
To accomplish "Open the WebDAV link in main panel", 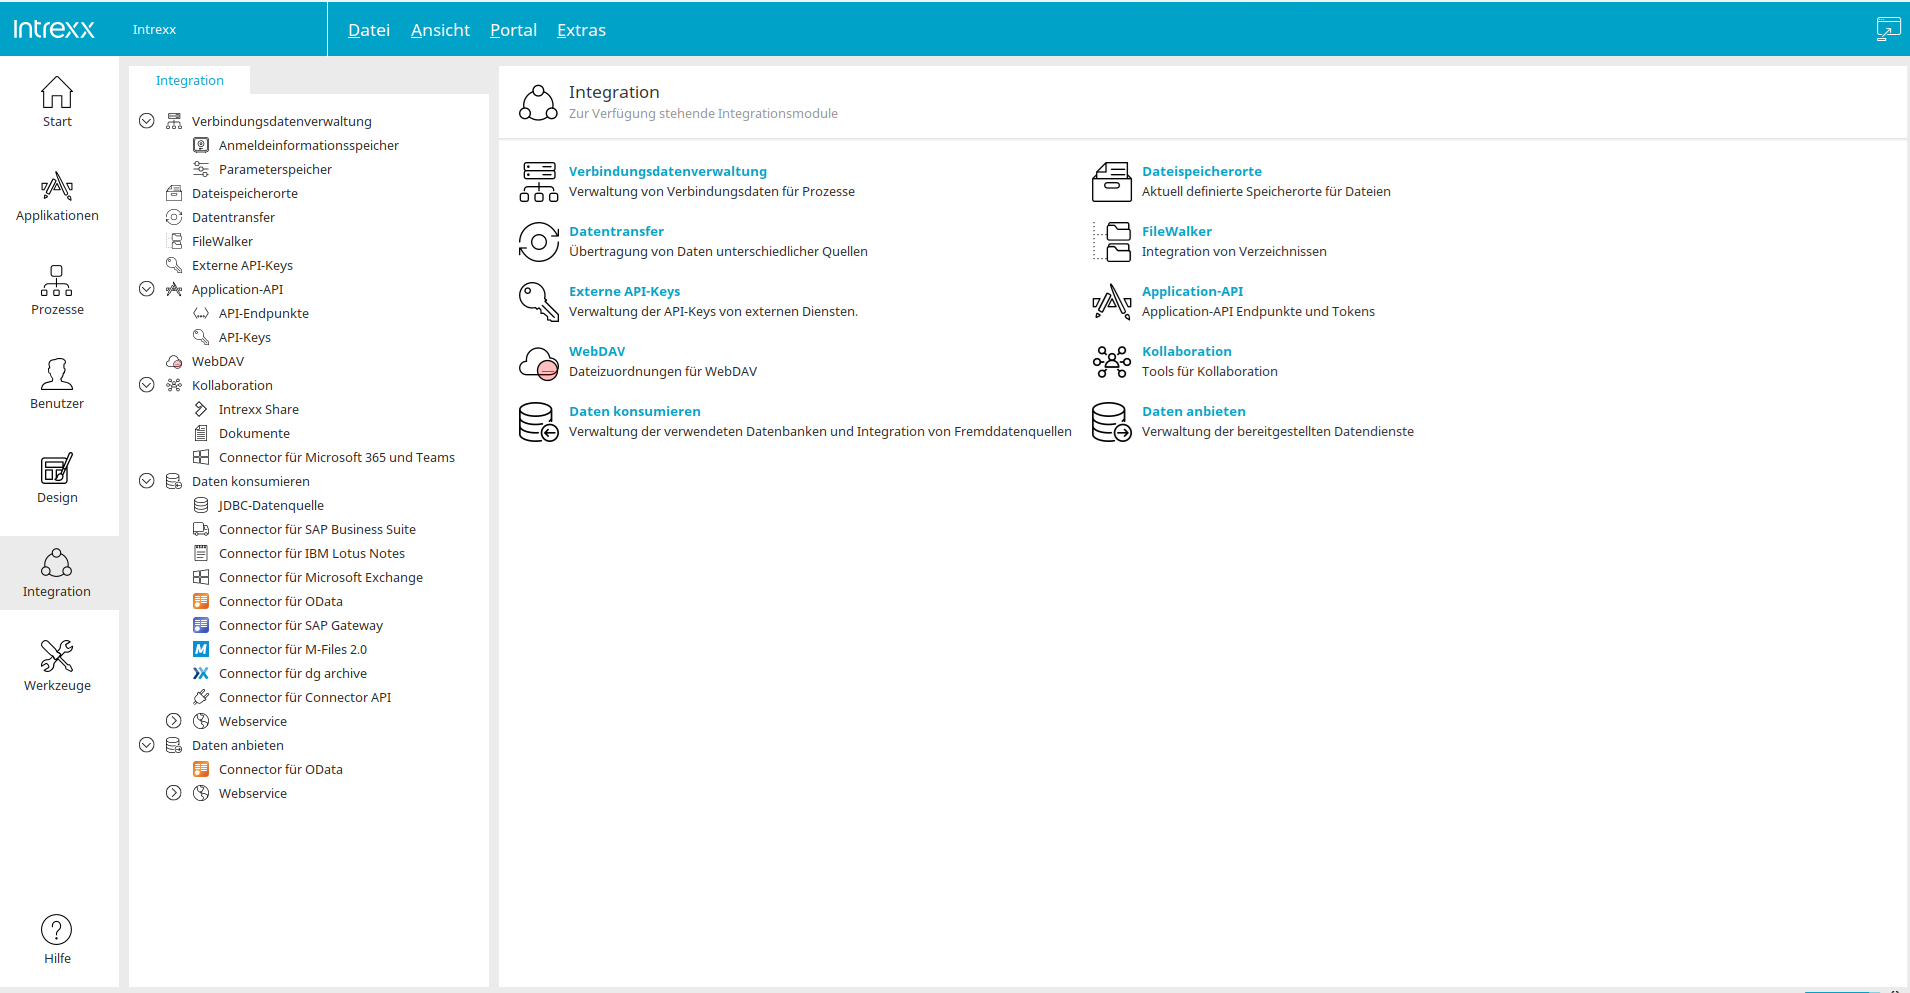I will [x=597, y=351].
